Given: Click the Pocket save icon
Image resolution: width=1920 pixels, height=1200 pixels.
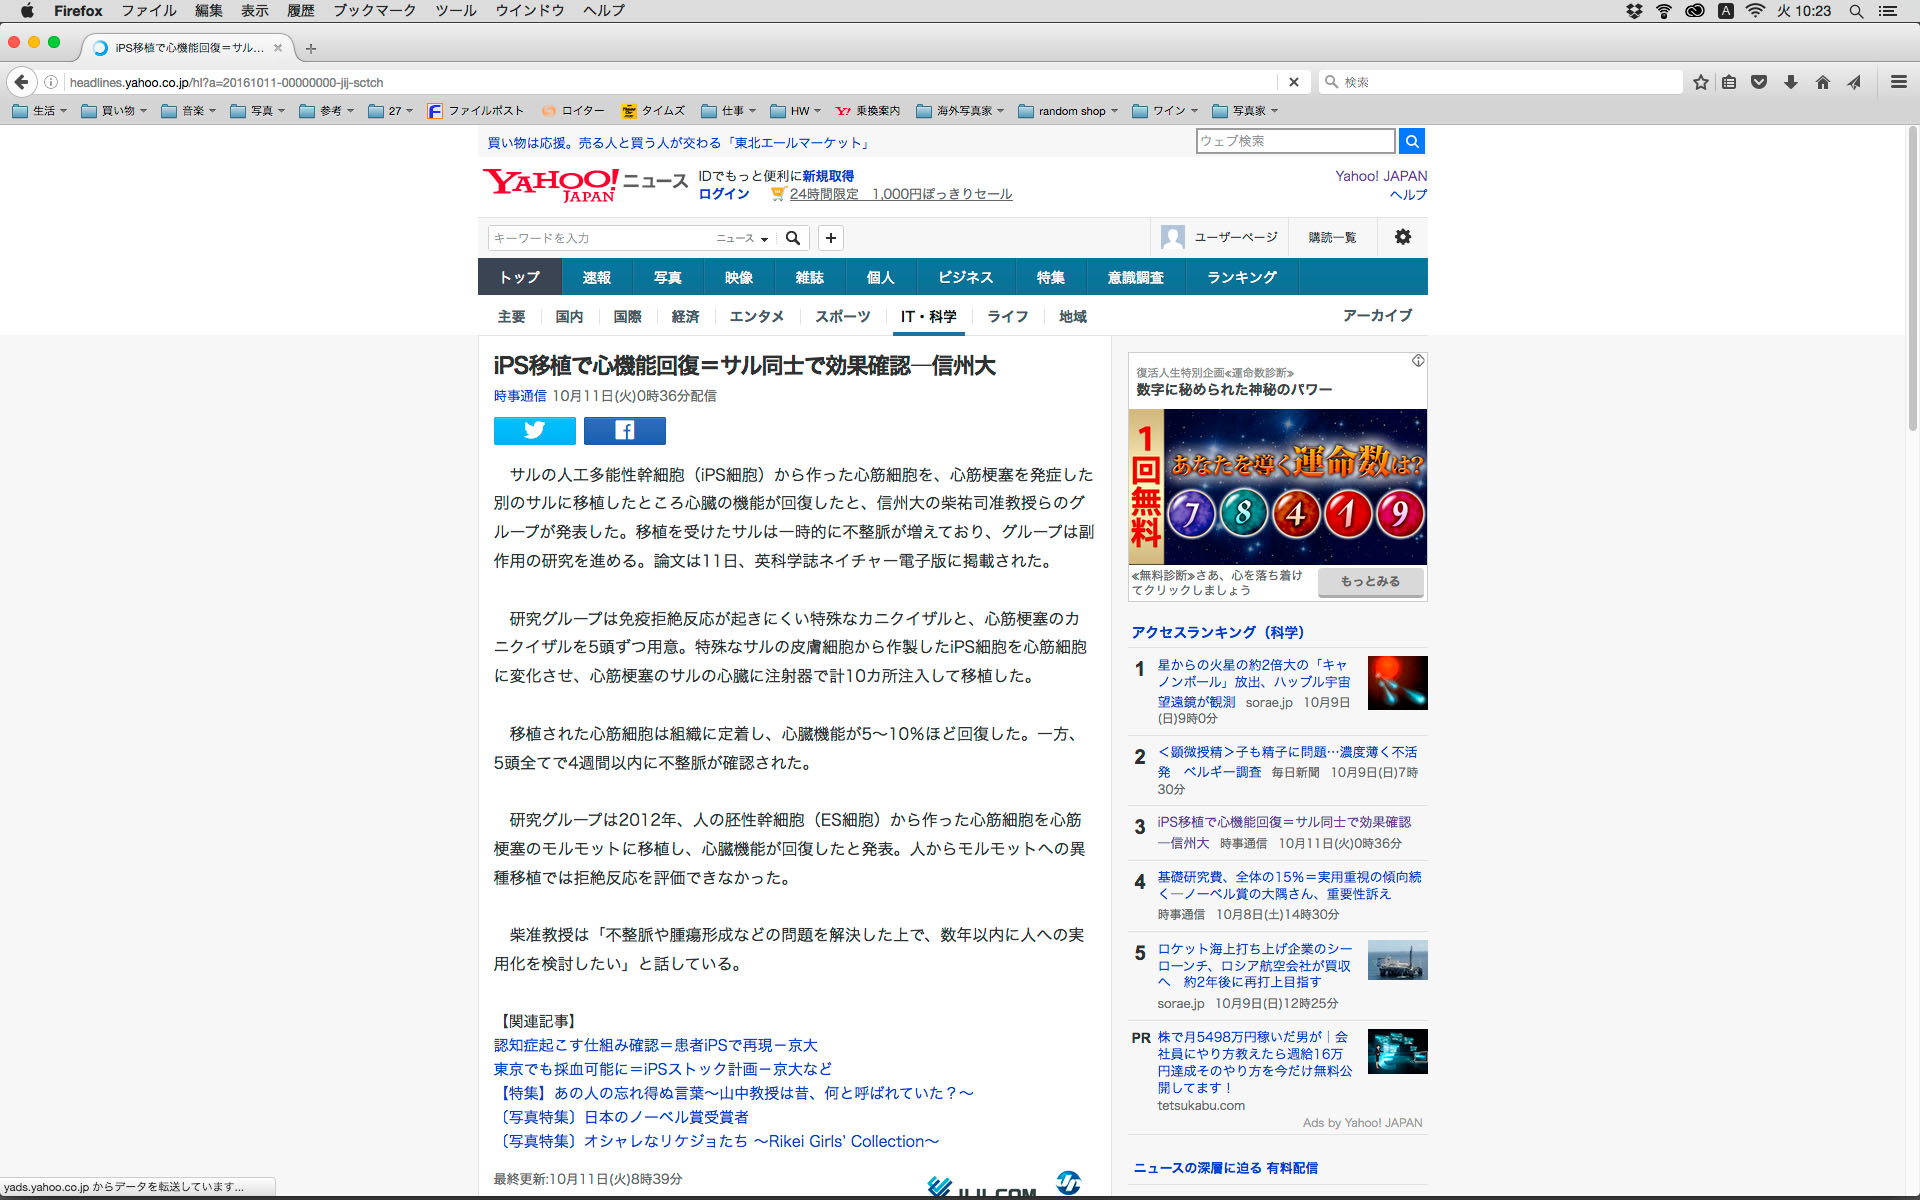Looking at the screenshot, I should point(1759,82).
